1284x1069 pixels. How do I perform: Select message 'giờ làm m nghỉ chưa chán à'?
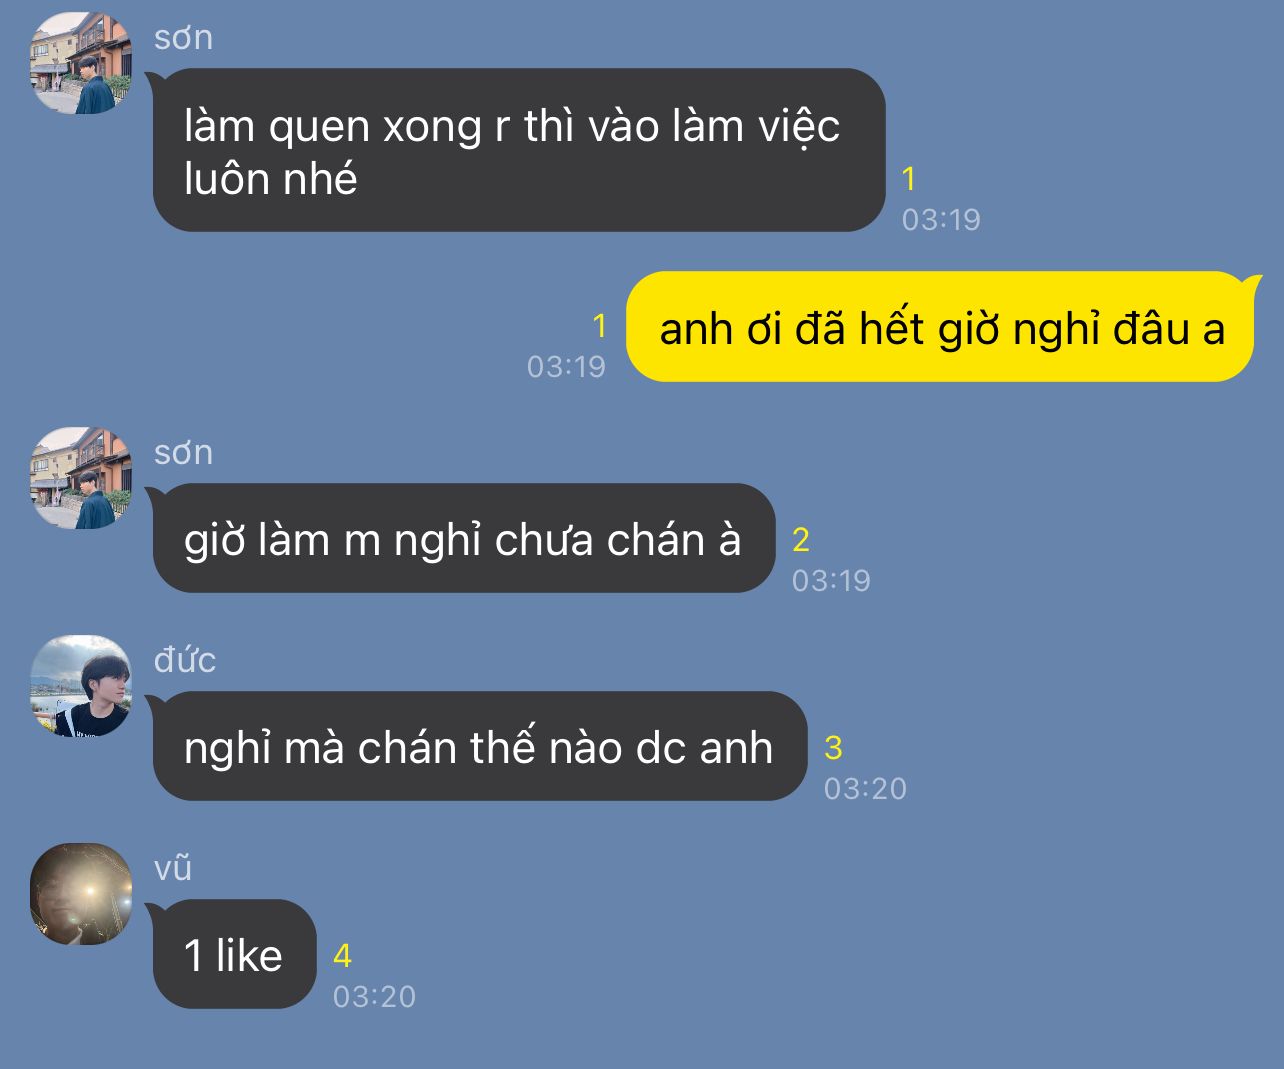pos(464,538)
